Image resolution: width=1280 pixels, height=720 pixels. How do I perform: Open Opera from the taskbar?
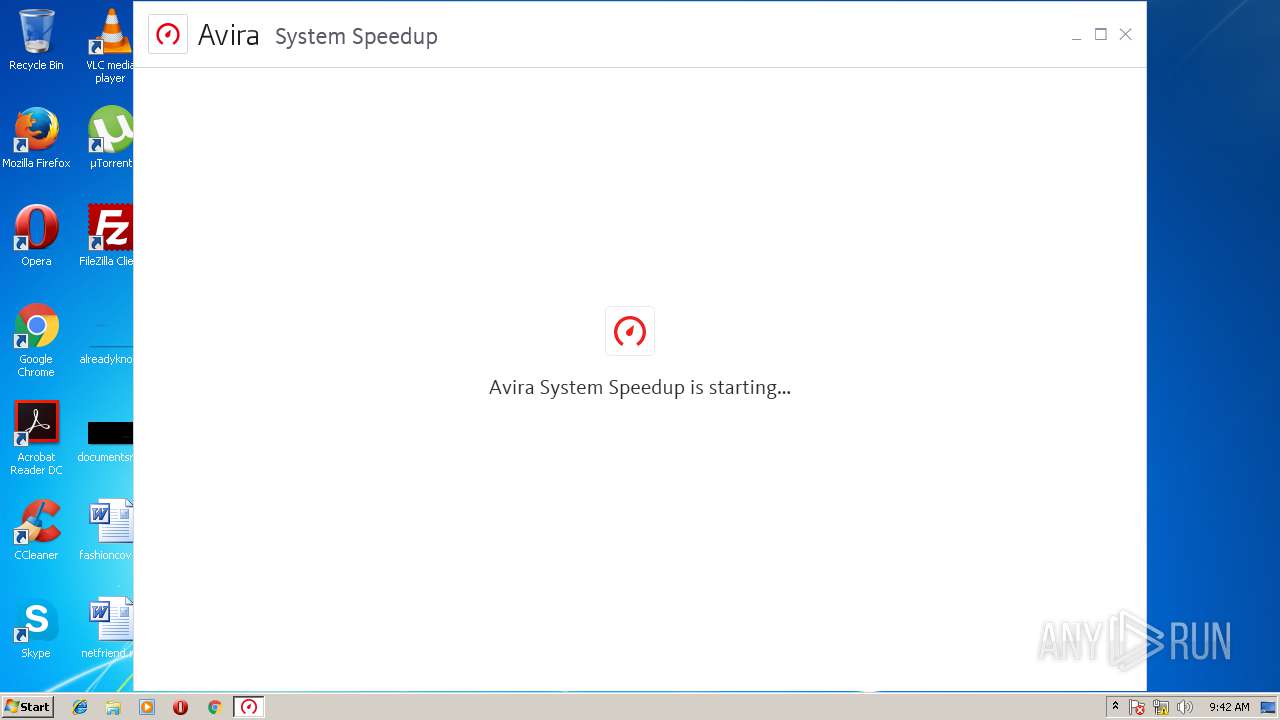click(x=180, y=707)
